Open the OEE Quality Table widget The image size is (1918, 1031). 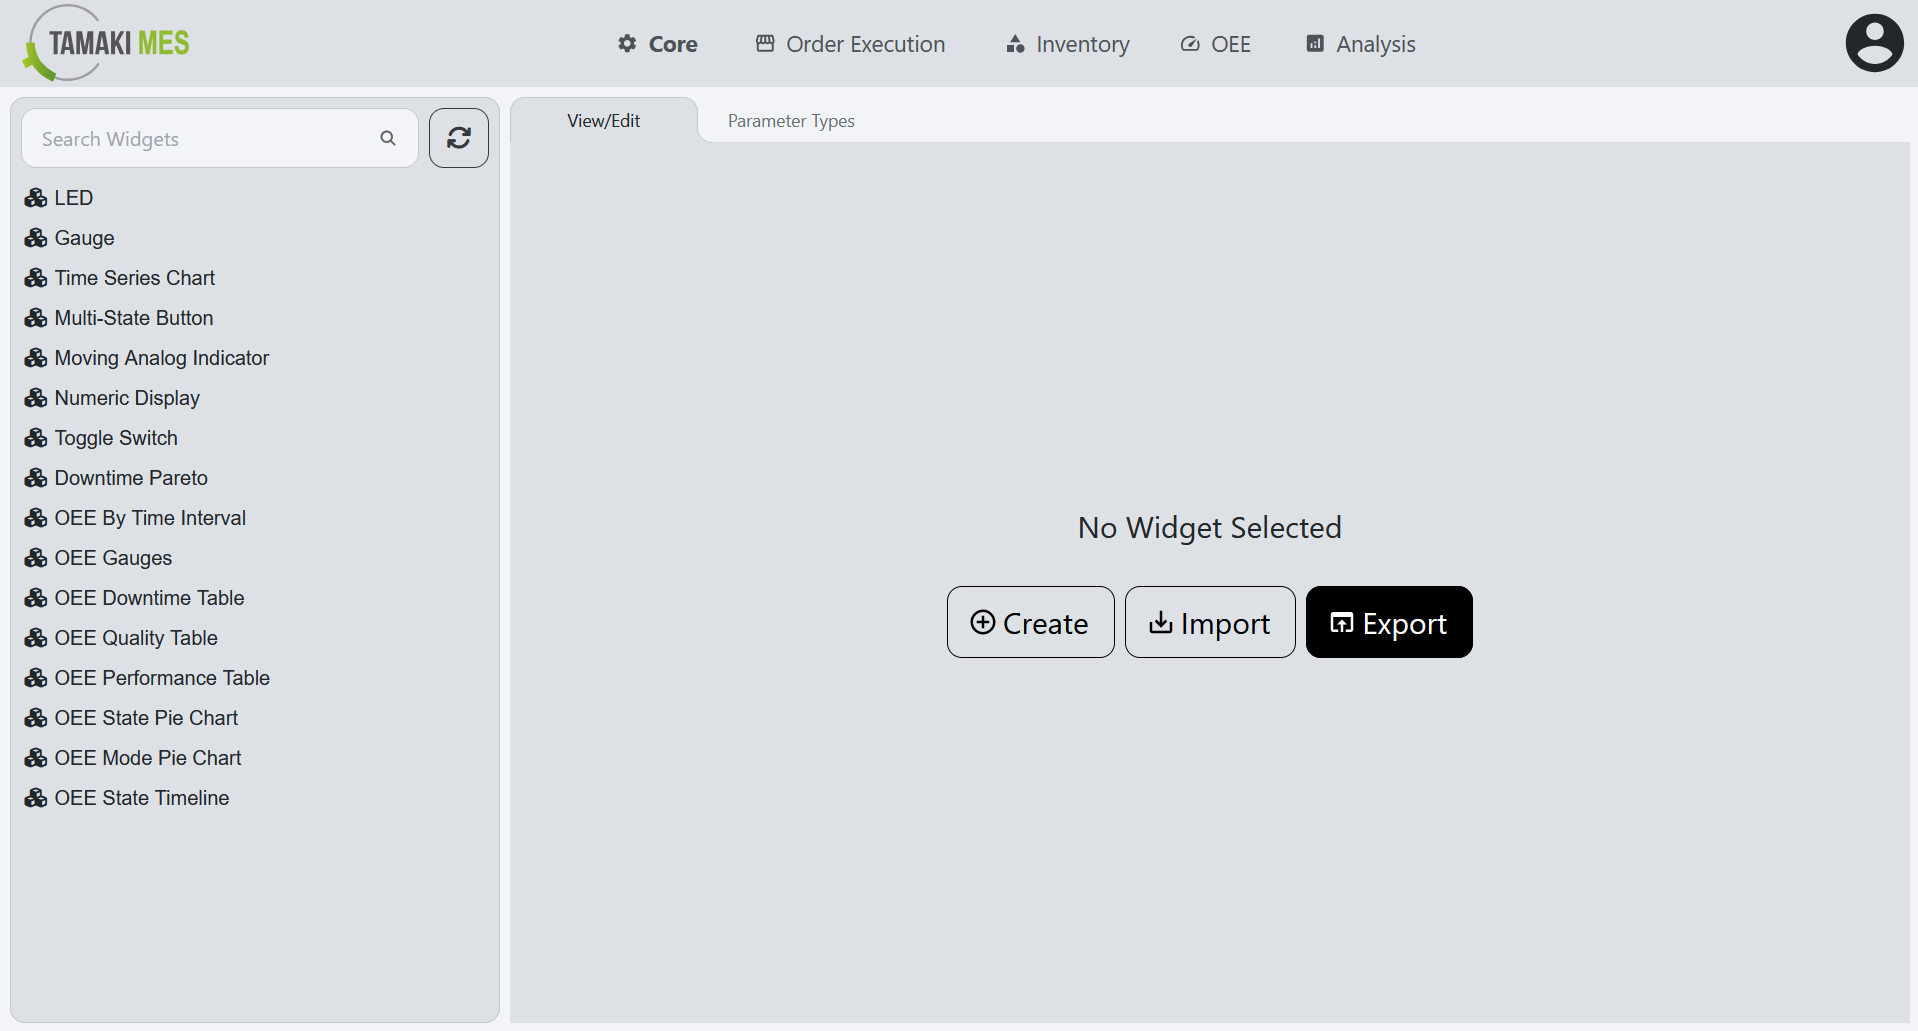click(x=136, y=637)
